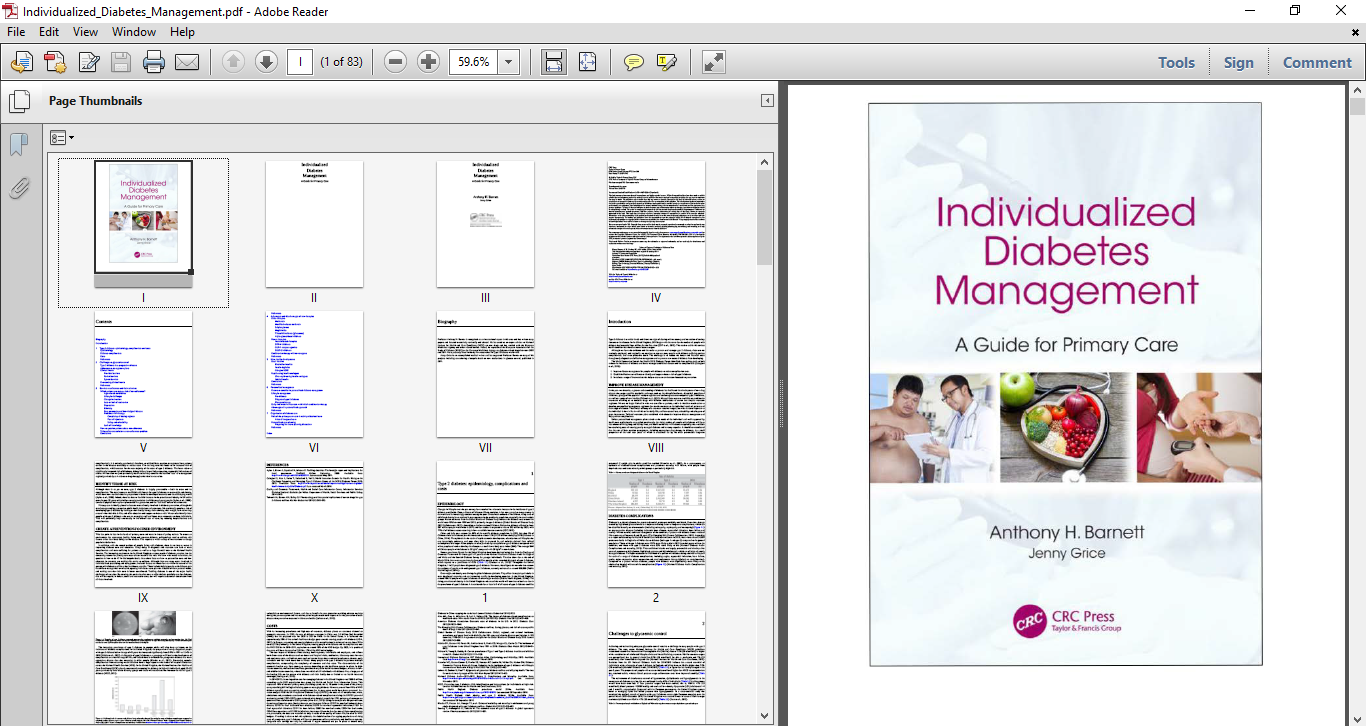Click thumbnails panel scrollbar thumb
This screenshot has width=1366, height=726.
pyautogui.click(x=765, y=217)
